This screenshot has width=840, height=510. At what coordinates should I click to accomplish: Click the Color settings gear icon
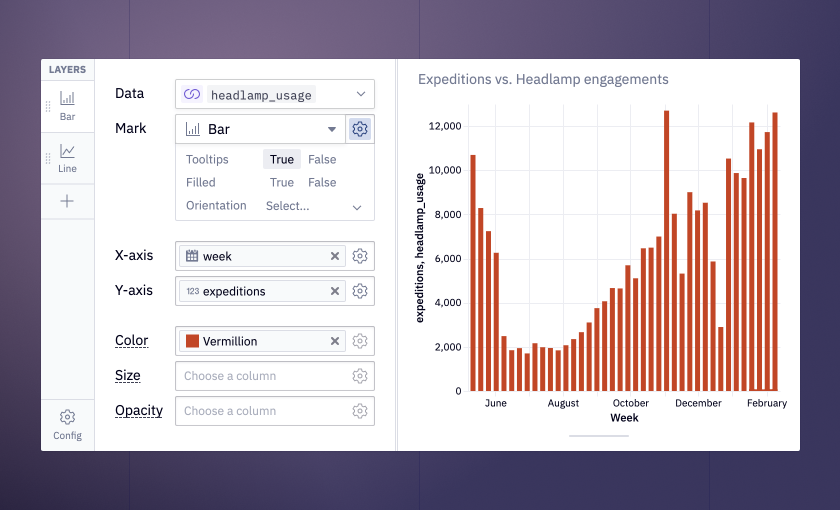pyautogui.click(x=359, y=341)
